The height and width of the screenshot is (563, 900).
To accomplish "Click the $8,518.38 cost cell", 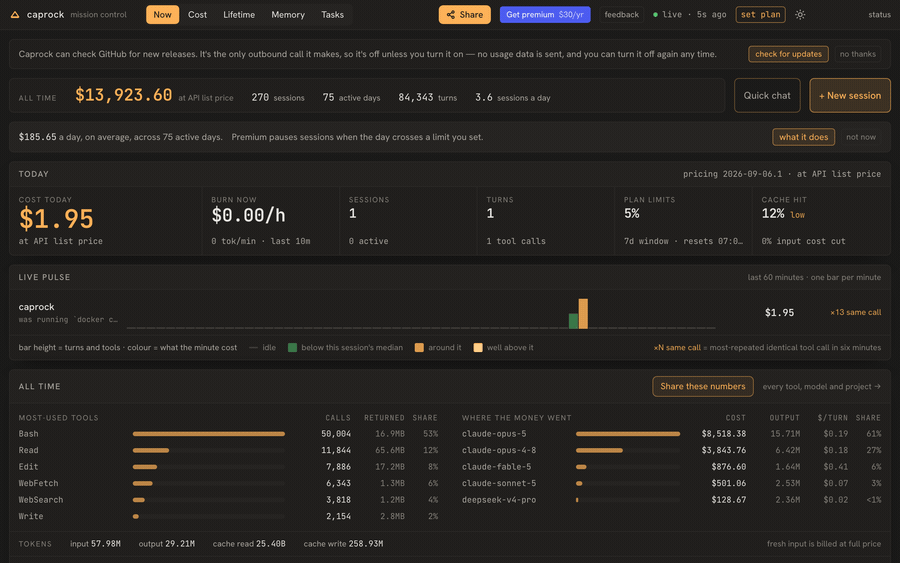I will tap(723, 434).
